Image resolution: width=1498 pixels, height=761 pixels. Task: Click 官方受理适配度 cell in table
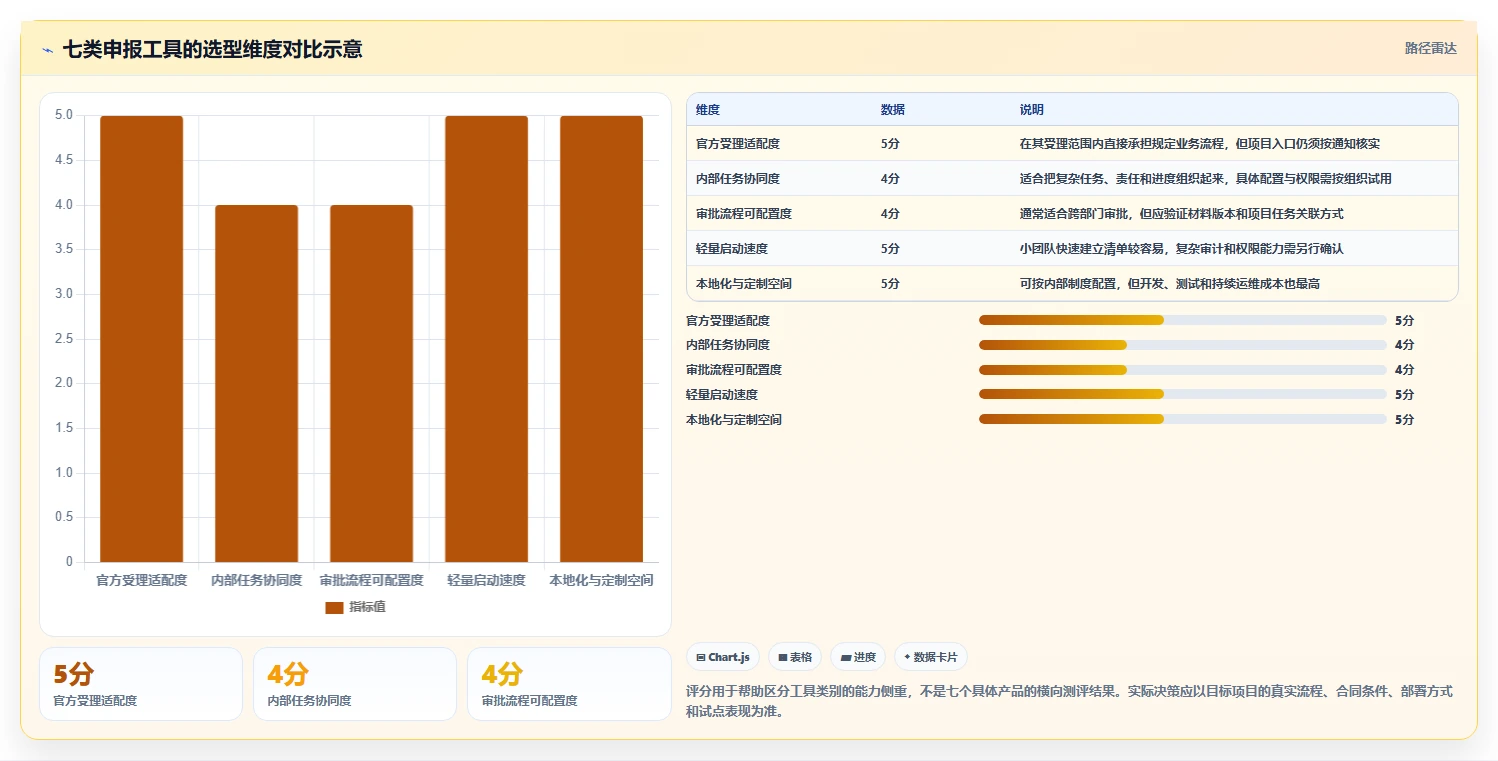pos(738,144)
